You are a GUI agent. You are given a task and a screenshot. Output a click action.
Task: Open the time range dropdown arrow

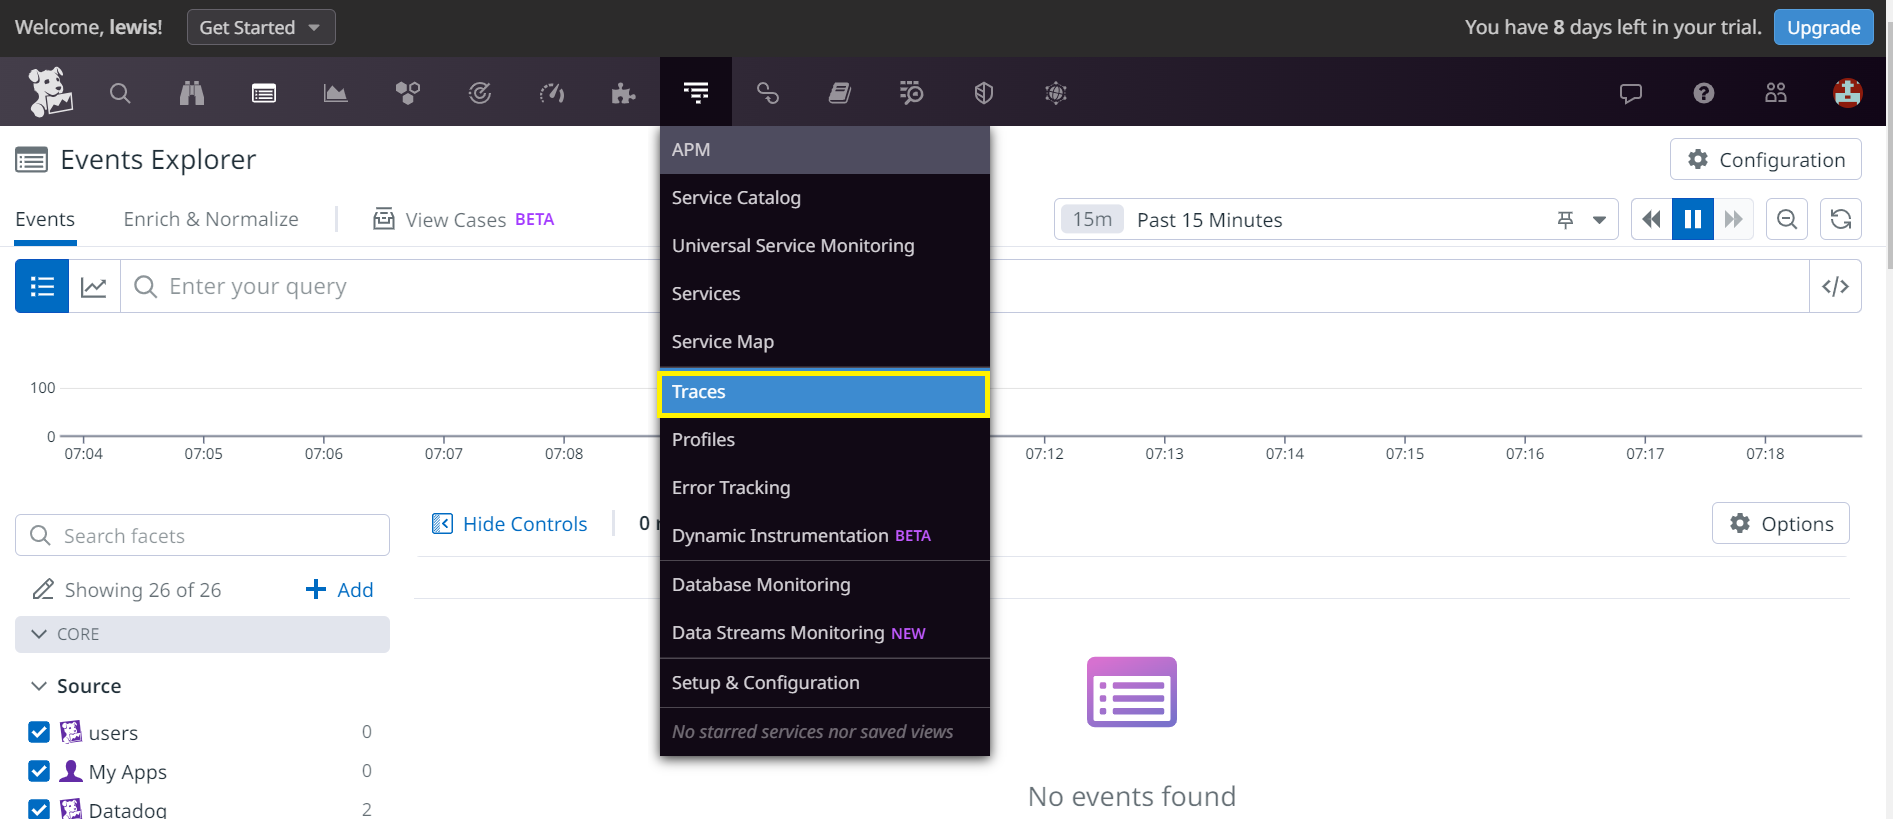1599,220
